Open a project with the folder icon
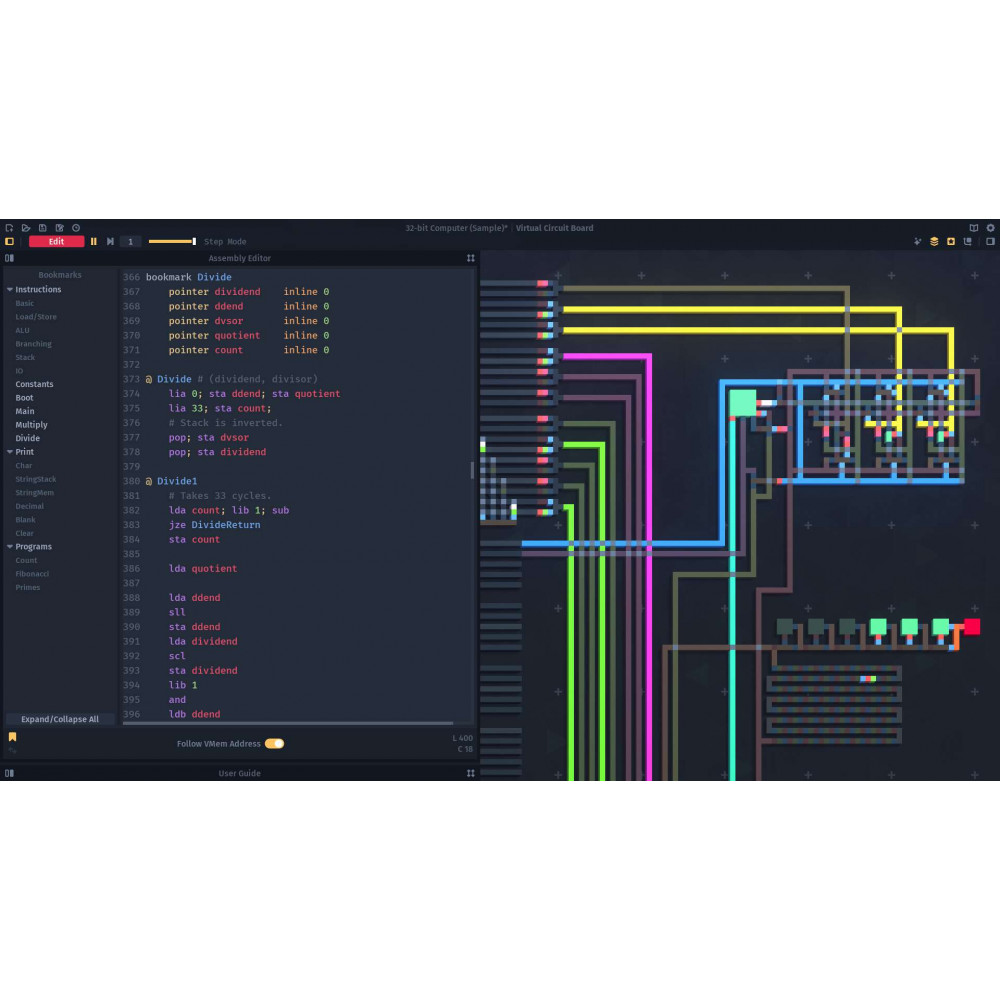 coord(26,228)
